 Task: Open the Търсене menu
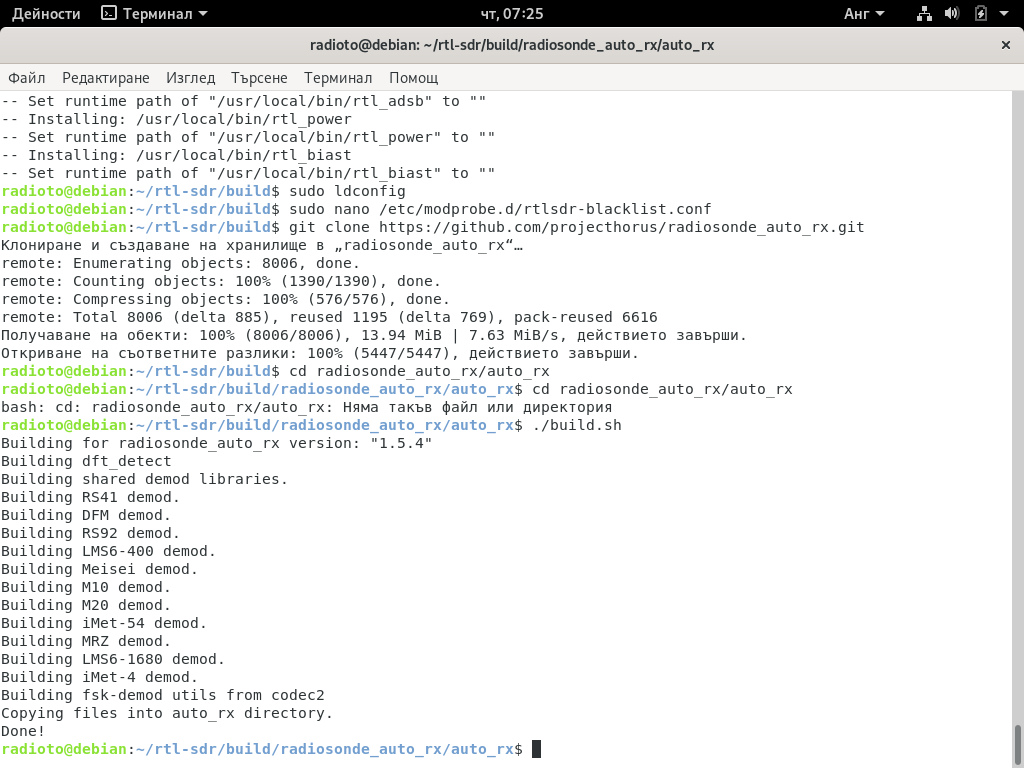(259, 78)
